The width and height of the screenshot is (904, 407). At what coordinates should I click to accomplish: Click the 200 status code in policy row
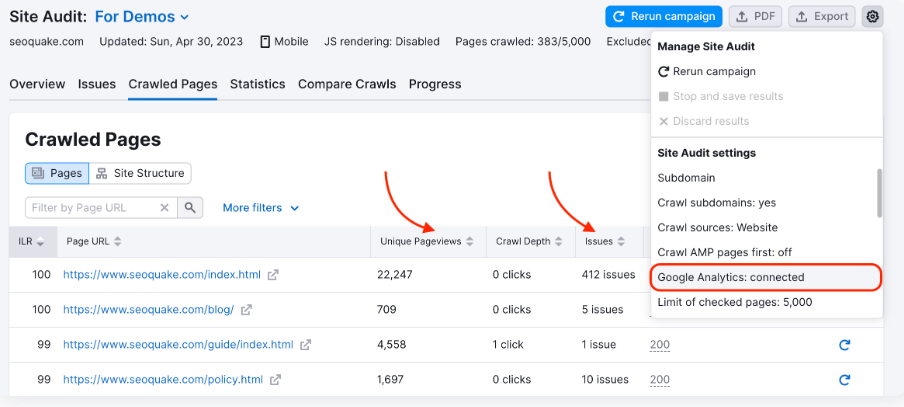click(660, 380)
